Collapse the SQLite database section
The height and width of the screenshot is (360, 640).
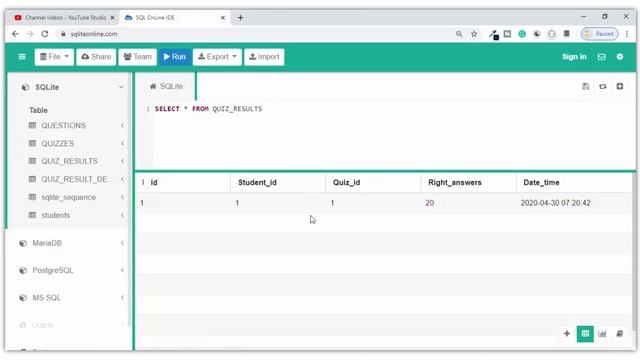pyautogui.click(x=121, y=87)
